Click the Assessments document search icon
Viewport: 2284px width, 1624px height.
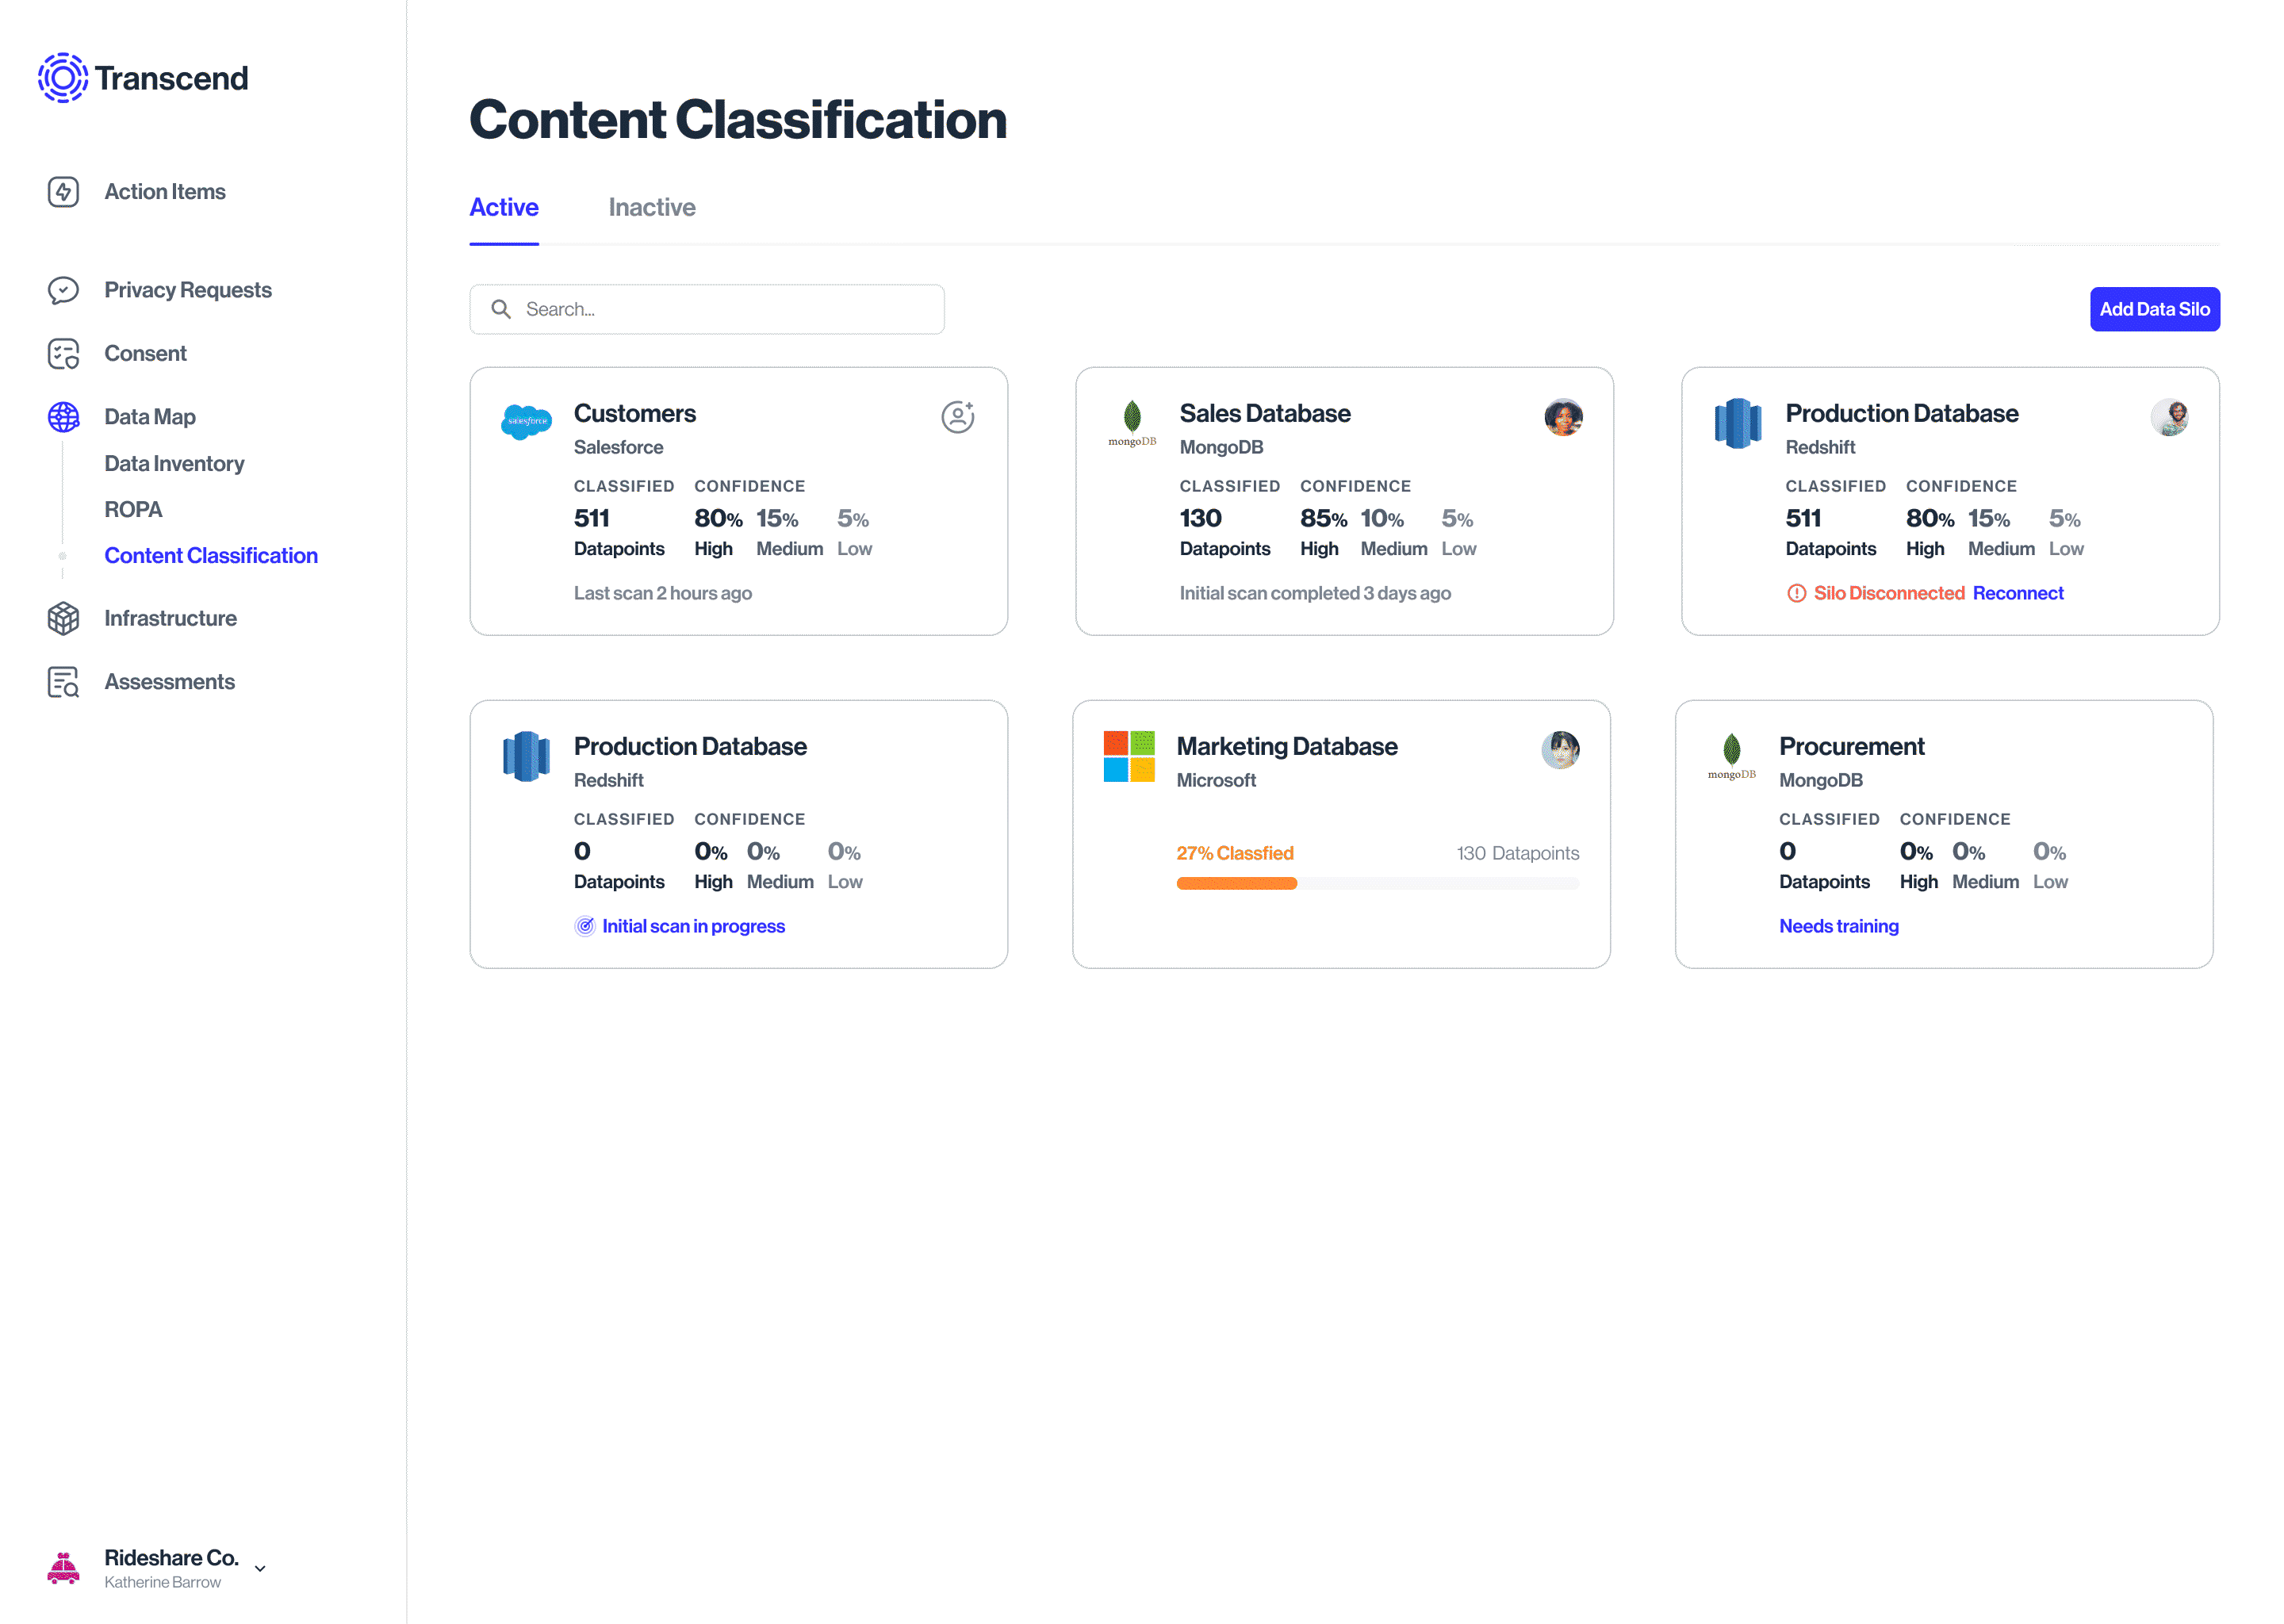pyautogui.click(x=63, y=682)
